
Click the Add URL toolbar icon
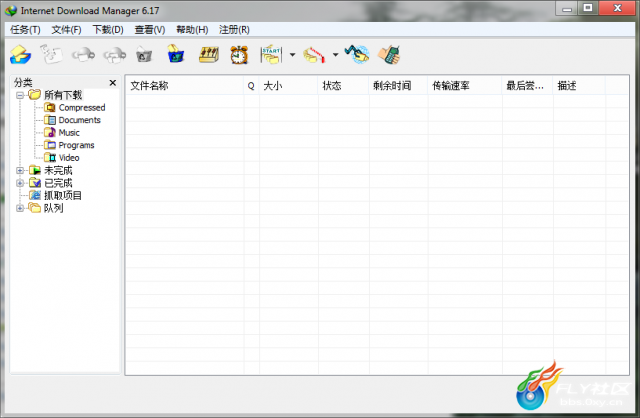coord(20,55)
